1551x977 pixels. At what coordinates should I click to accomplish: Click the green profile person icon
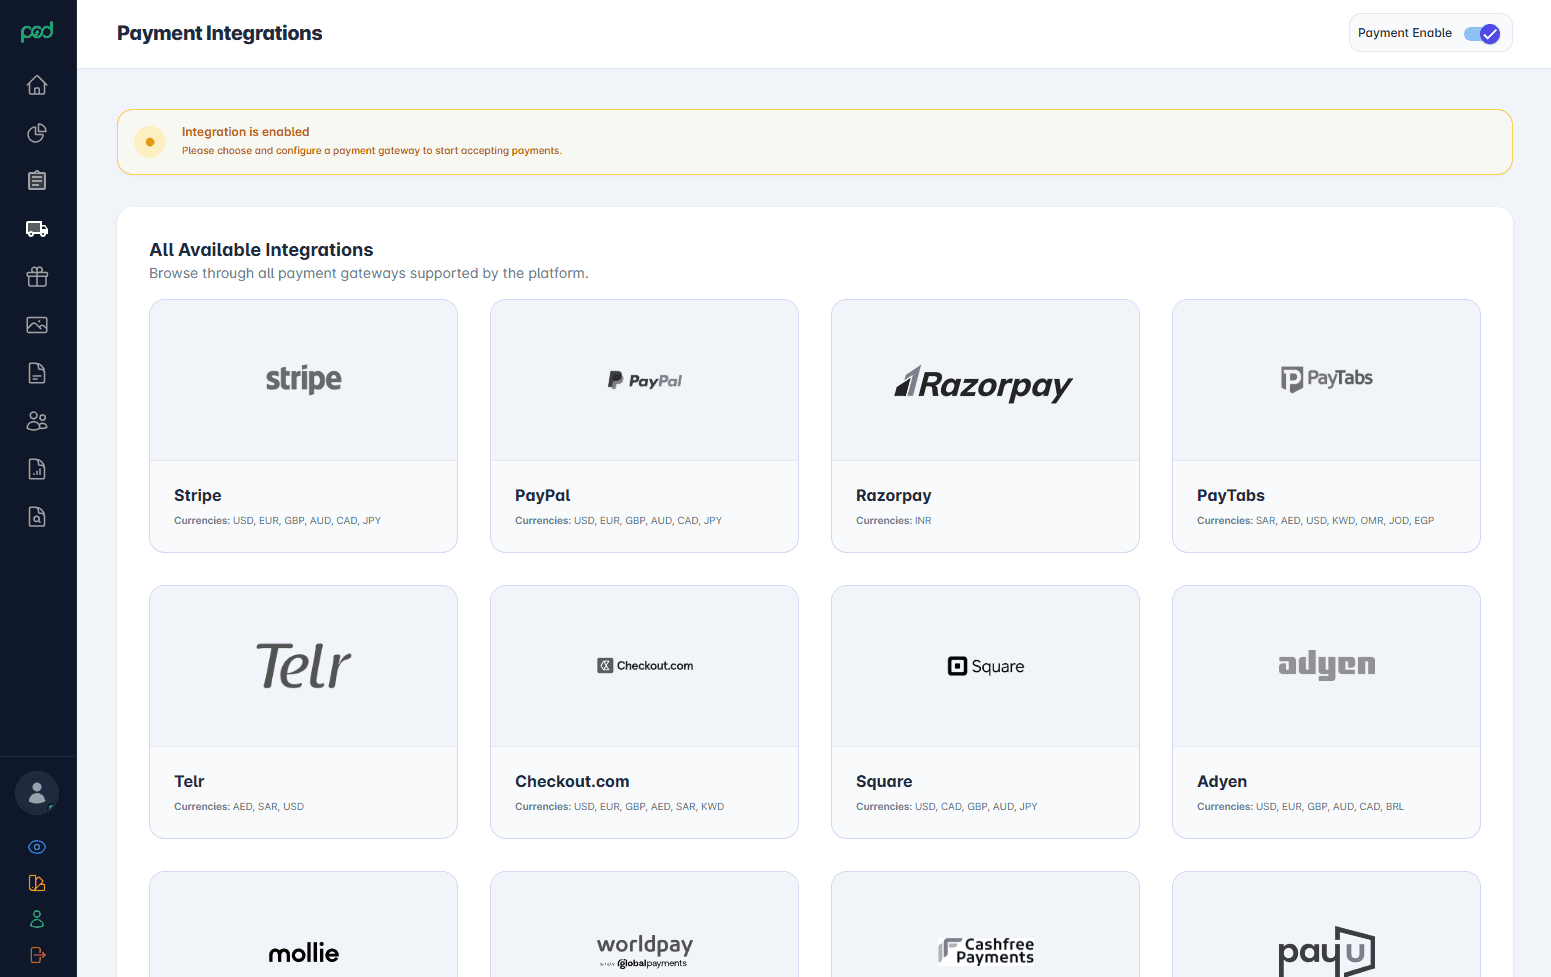click(37, 919)
